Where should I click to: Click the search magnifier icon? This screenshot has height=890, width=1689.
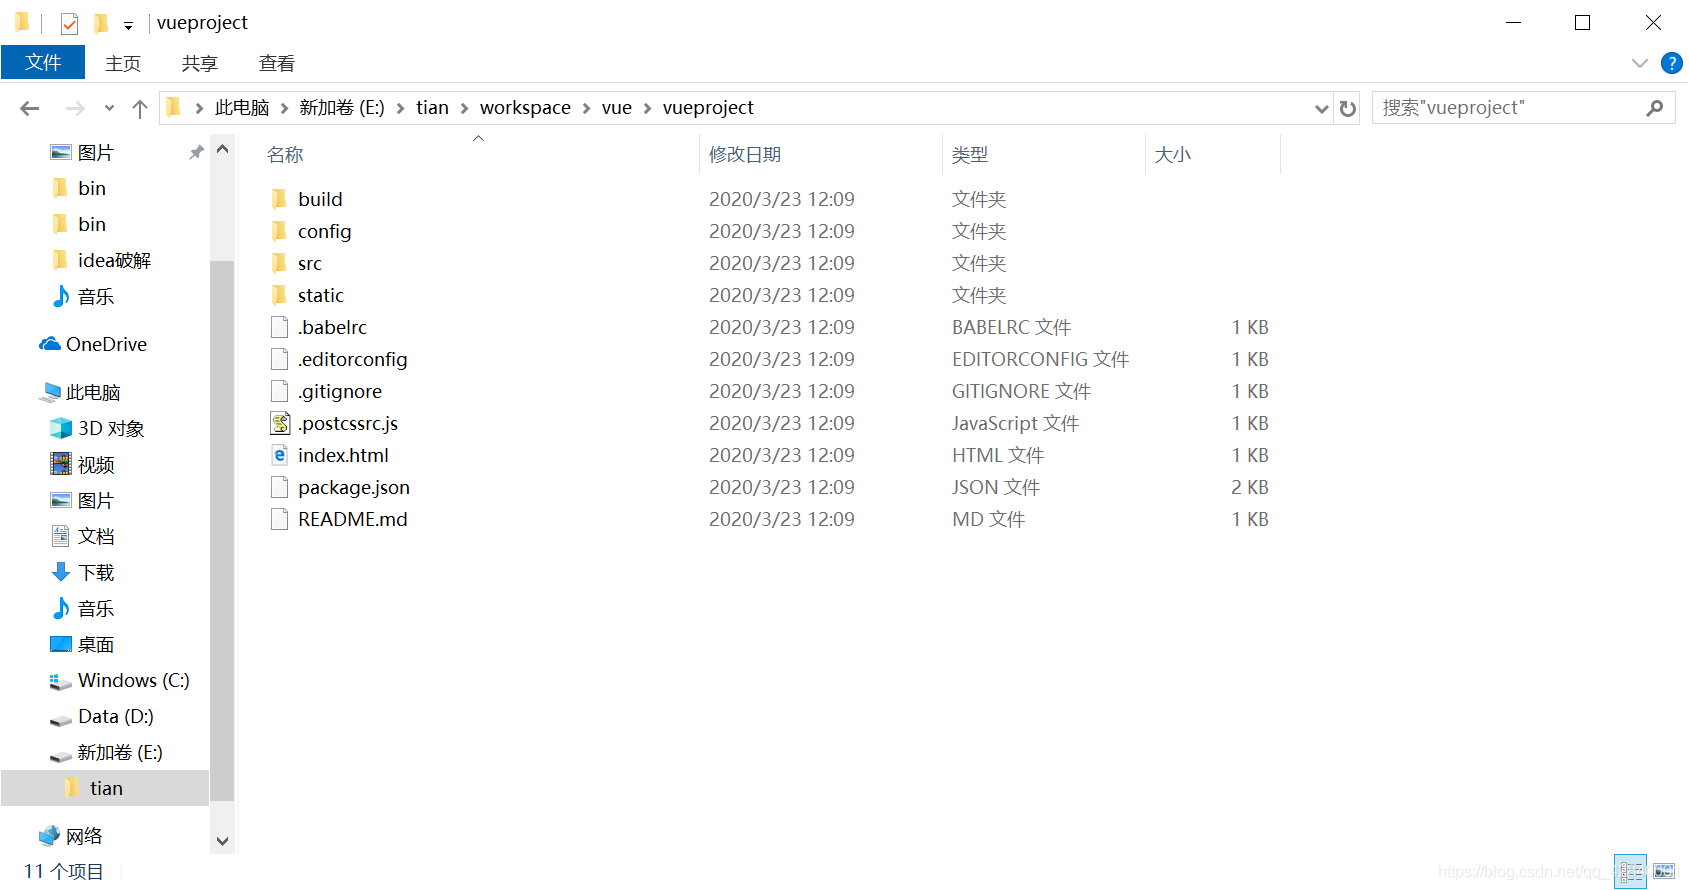pos(1655,107)
